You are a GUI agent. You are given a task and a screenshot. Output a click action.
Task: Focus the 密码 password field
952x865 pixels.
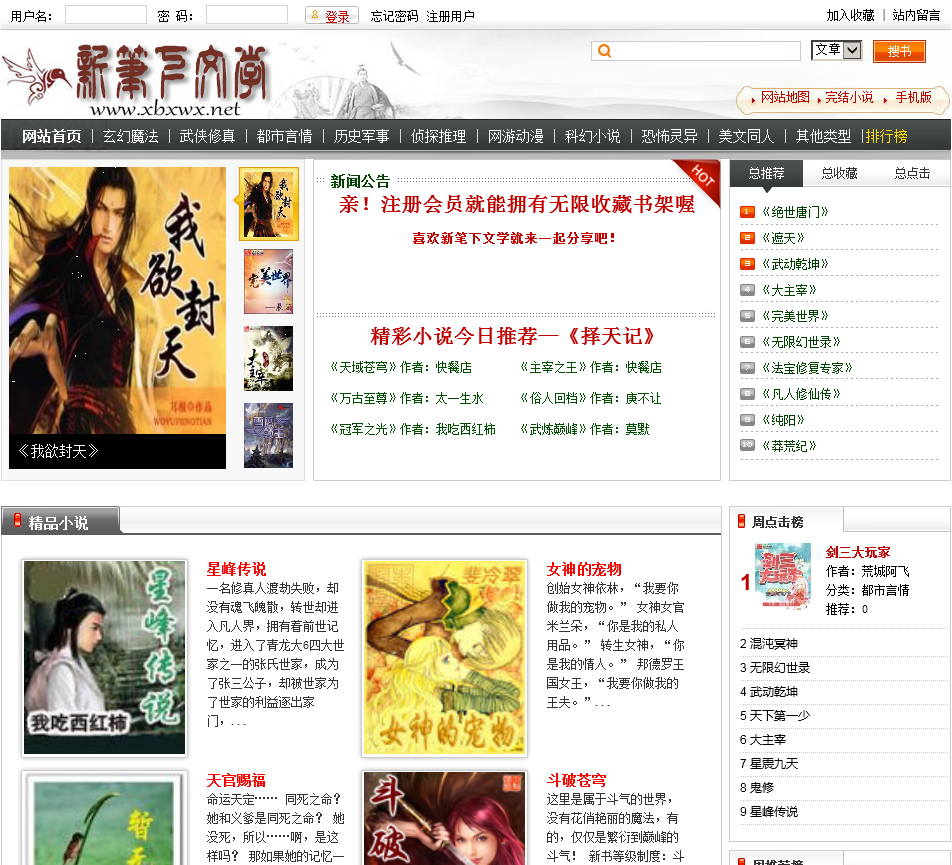click(246, 15)
